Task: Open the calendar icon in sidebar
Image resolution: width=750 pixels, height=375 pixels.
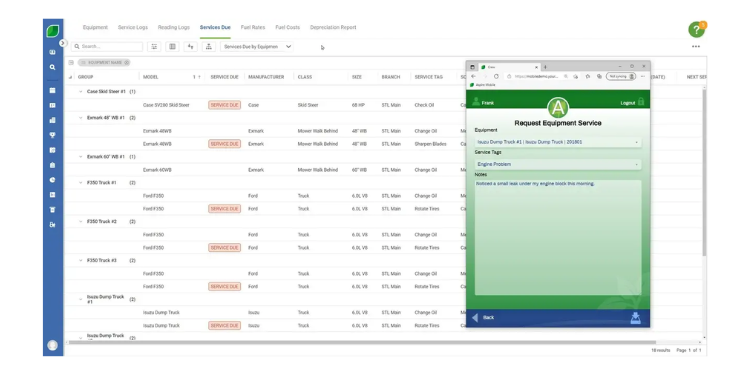Action: click(x=53, y=90)
